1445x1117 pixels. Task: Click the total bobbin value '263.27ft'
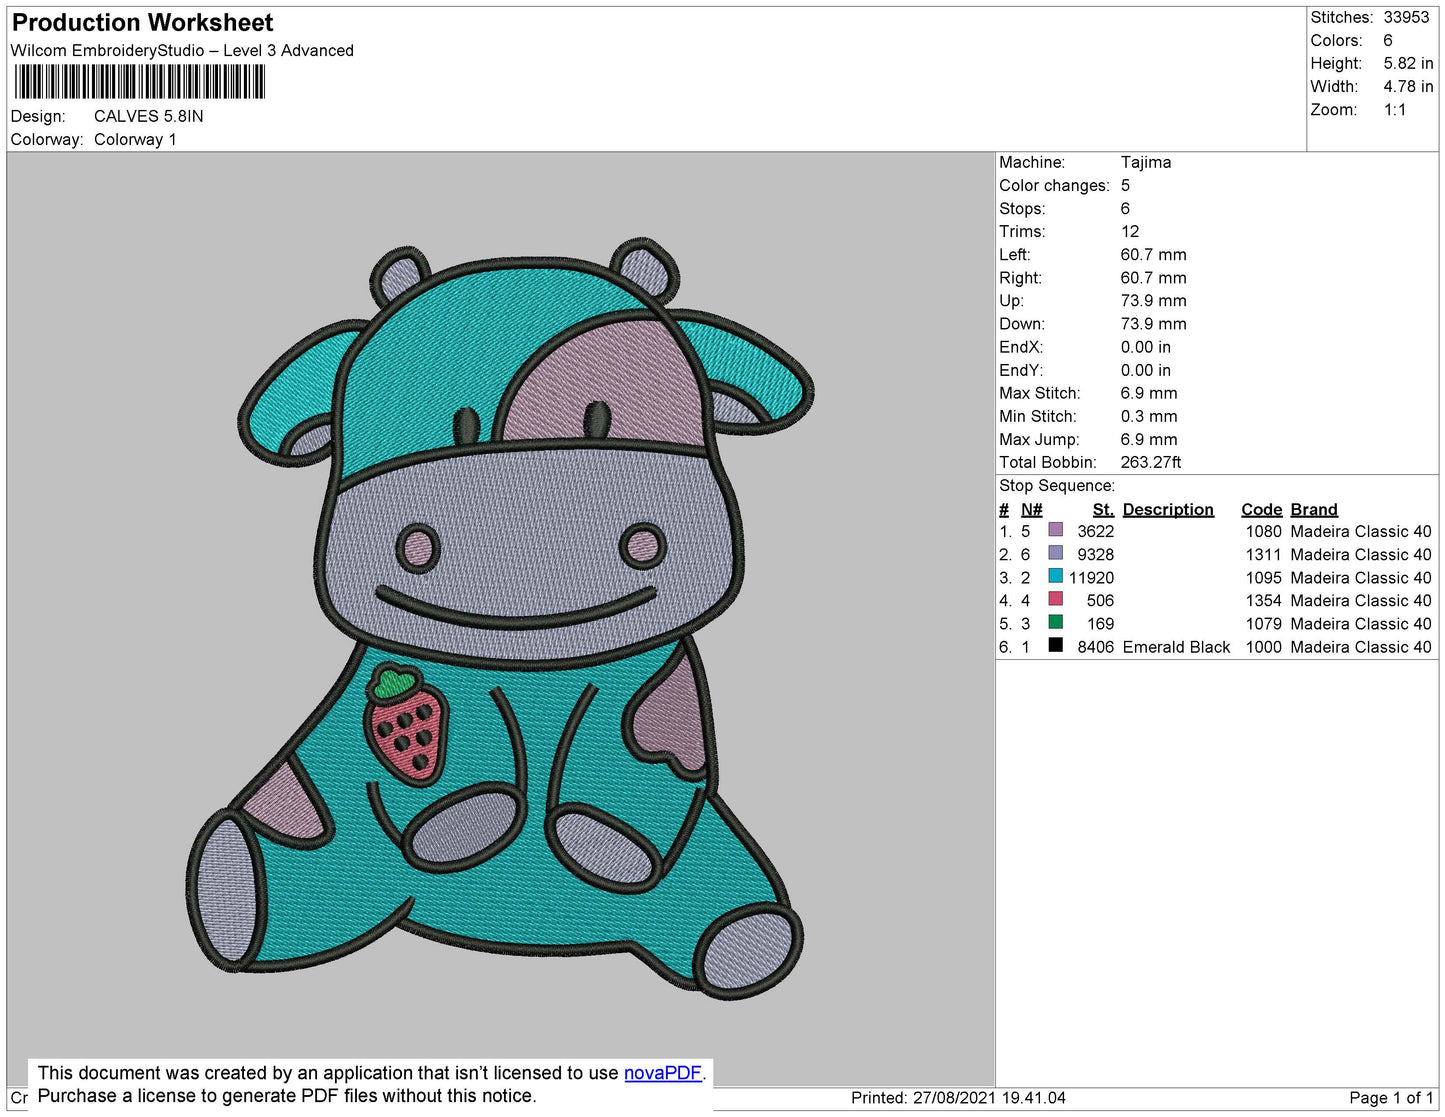[1151, 462]
